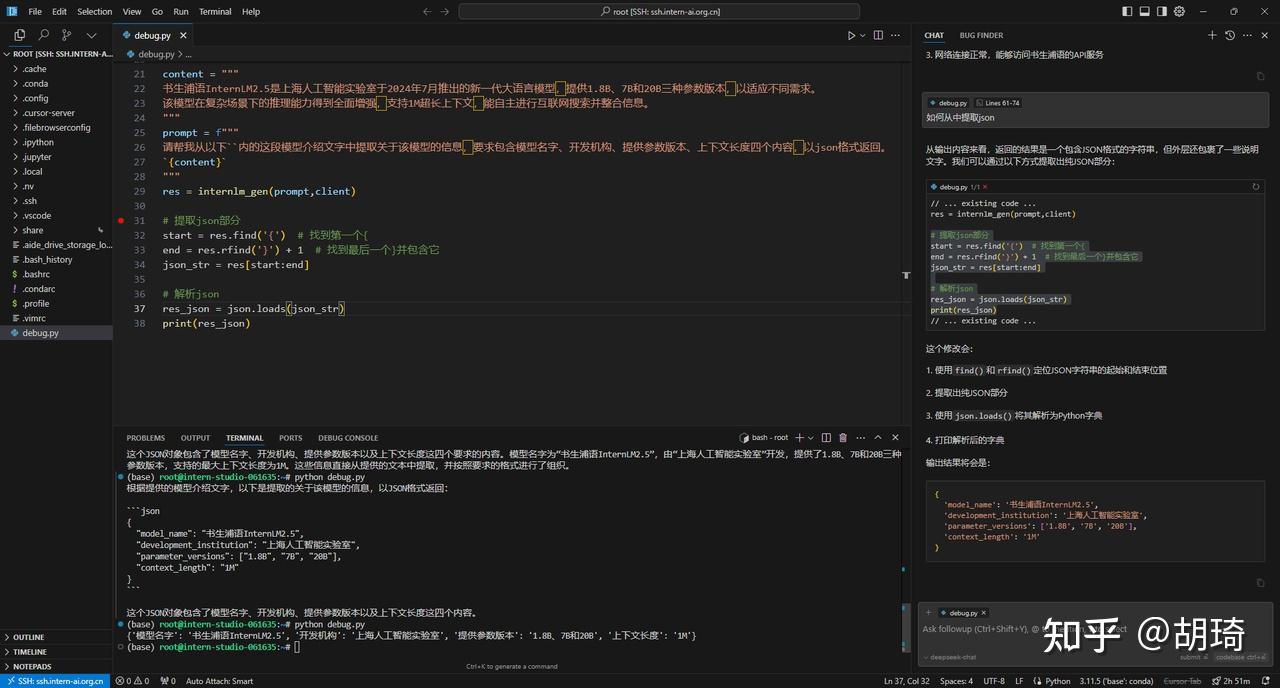This screenshot has width=1280, height=688.
Task: Split the editor to the right
Action: pos(879,35)
